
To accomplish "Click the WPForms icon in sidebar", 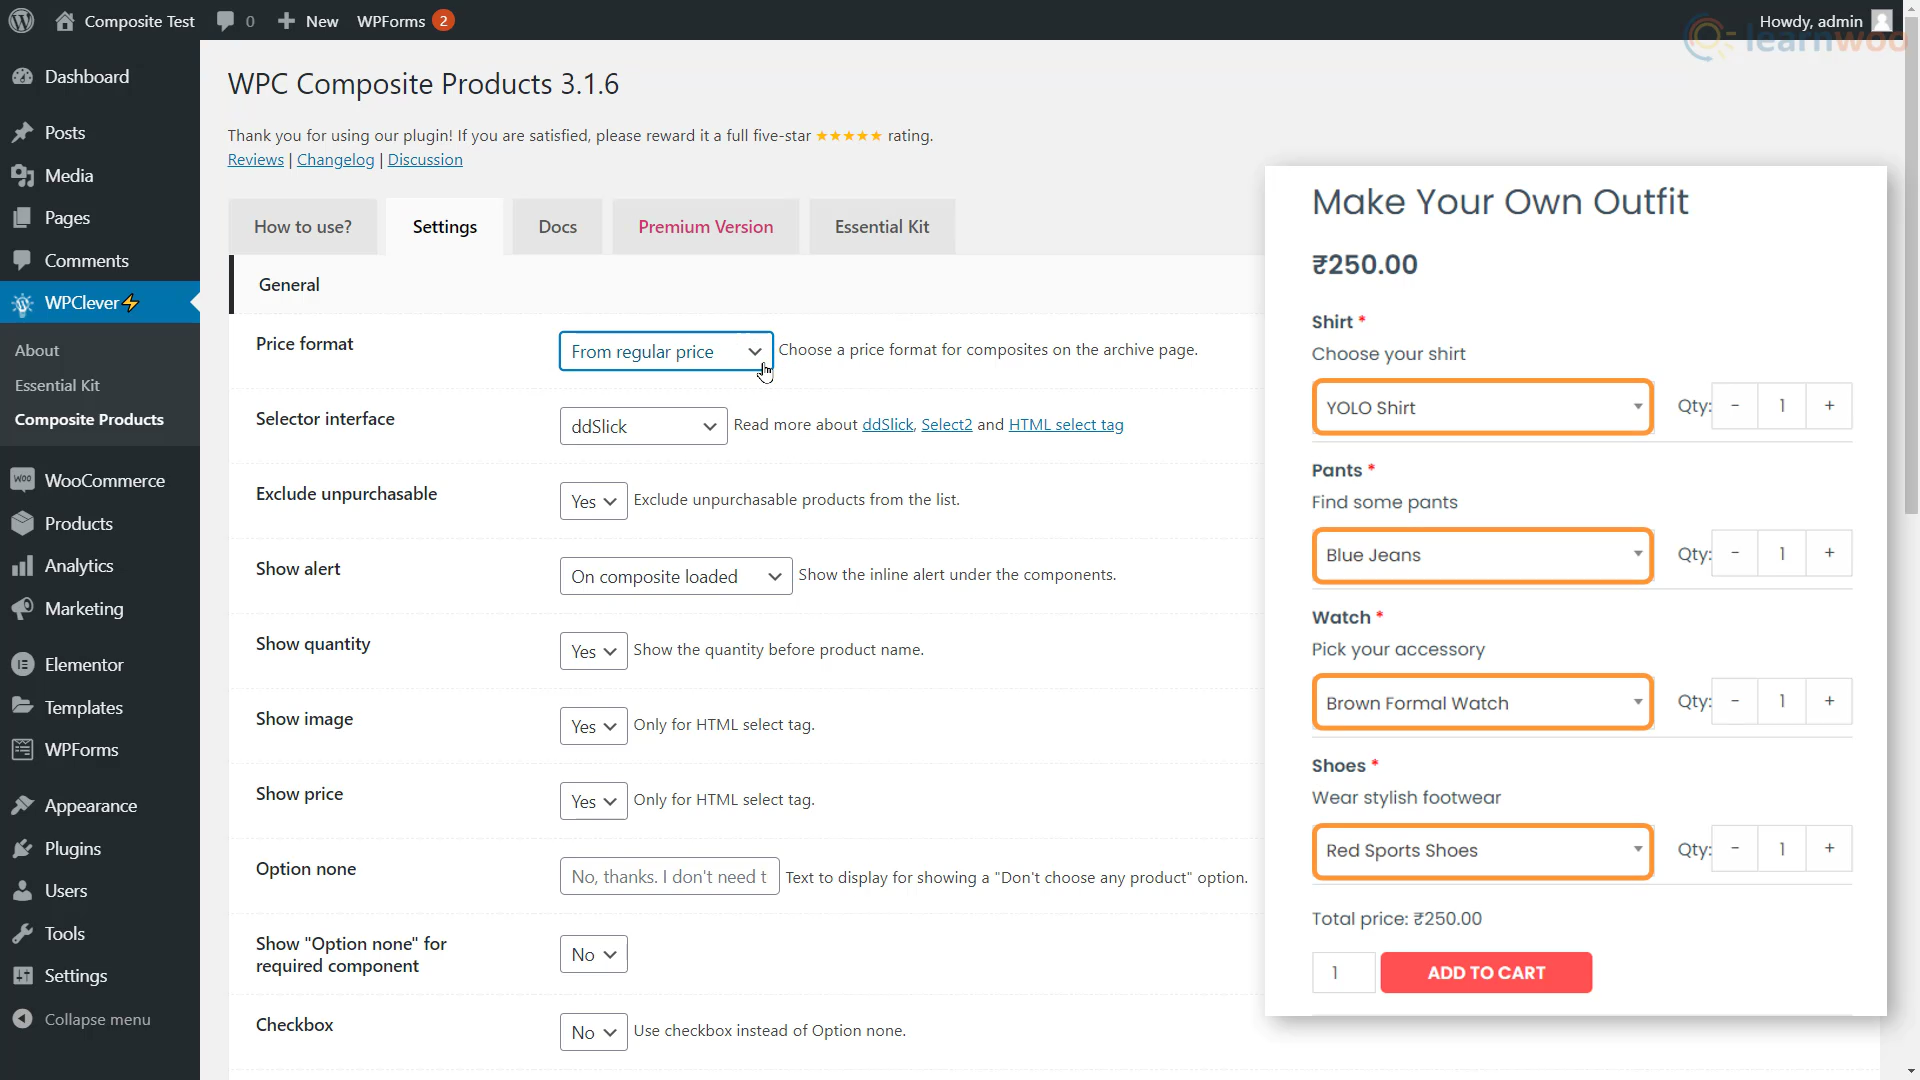I will click(x=22, y=750).
